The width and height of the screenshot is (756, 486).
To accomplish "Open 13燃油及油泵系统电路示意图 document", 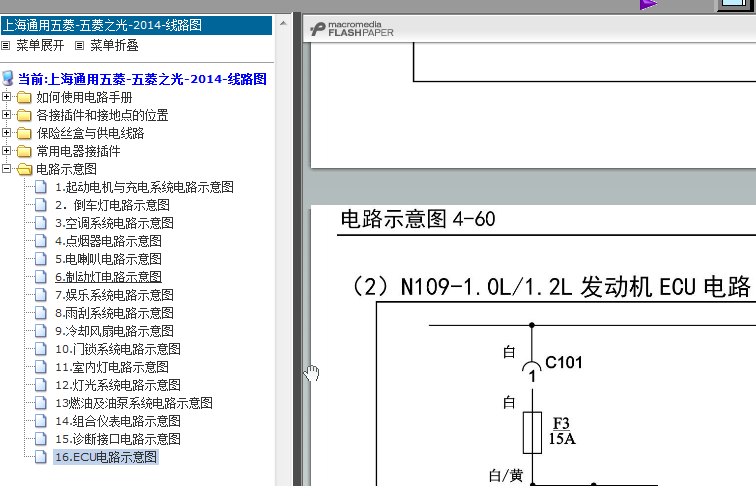I will [x=134, y=403].
